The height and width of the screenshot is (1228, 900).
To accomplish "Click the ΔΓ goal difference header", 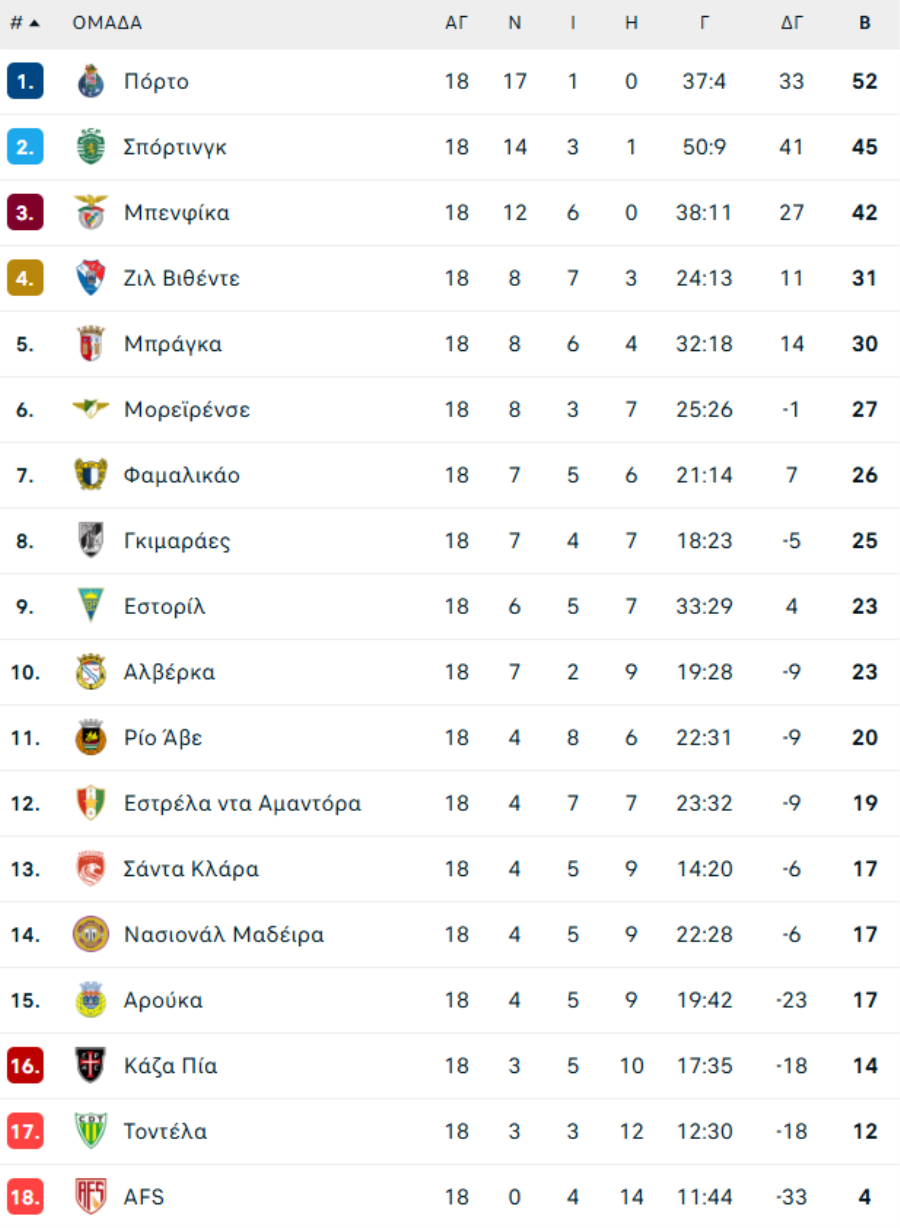I will [x=792, y=23].
